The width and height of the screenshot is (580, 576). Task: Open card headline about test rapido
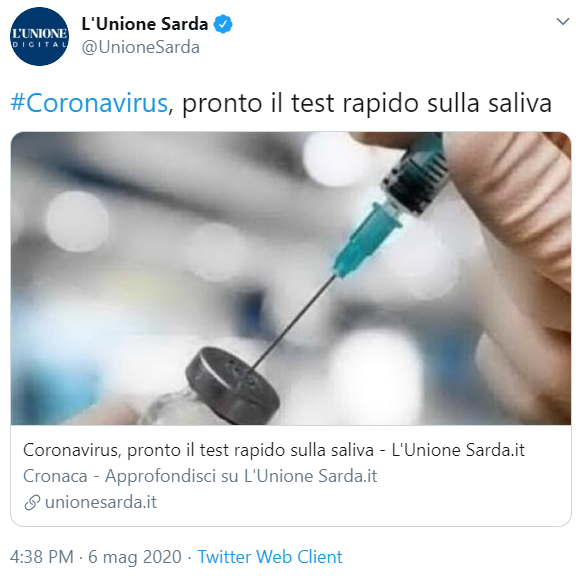pos(274,450)
